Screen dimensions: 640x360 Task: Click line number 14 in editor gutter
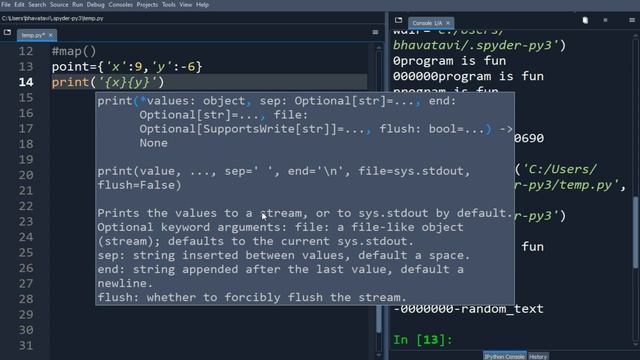(26, 82)
